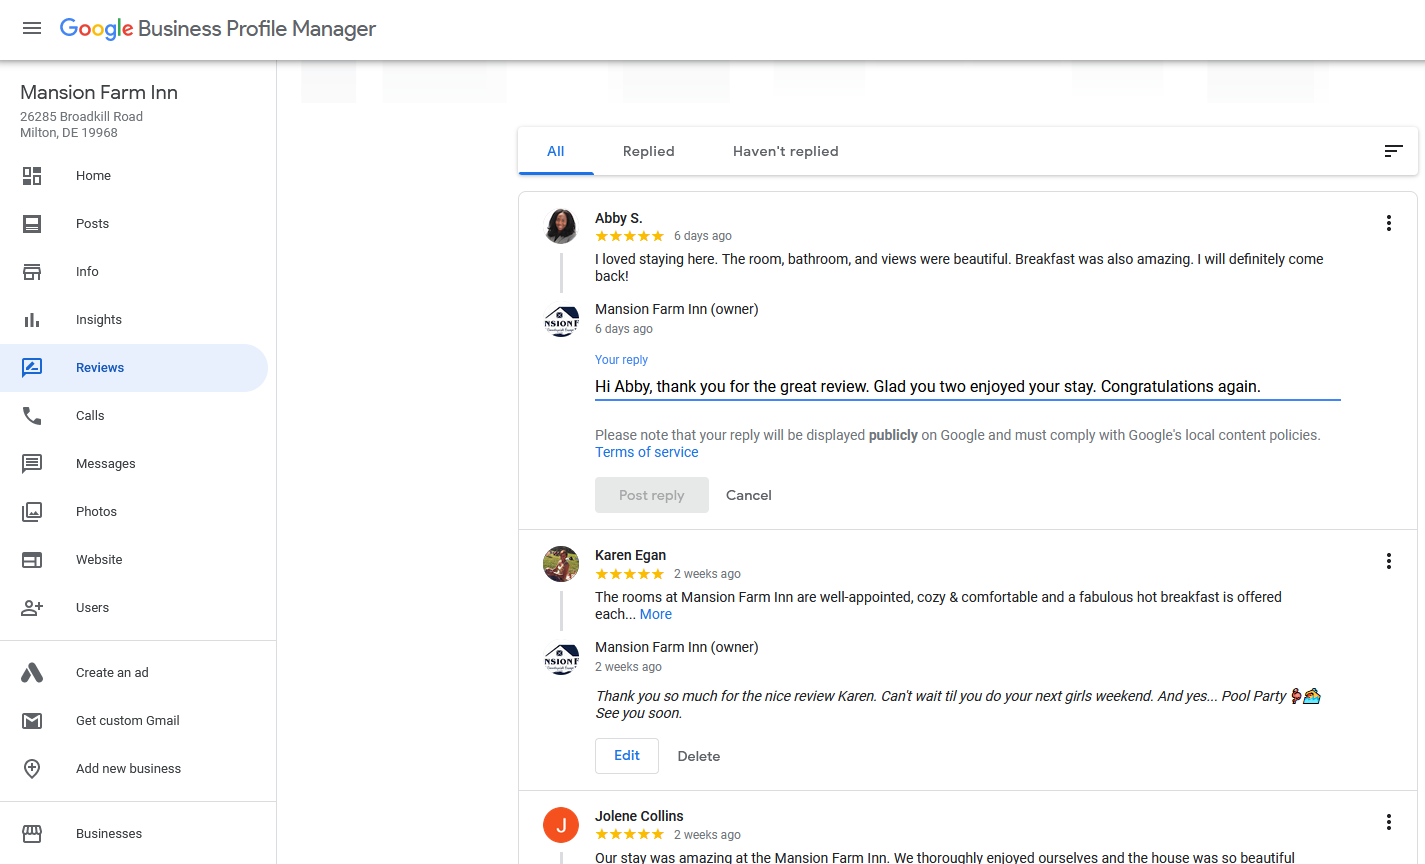Screen dimensions: 1425x864
Task: Click the Photos gallery icon
Action: tap(32, 512)
